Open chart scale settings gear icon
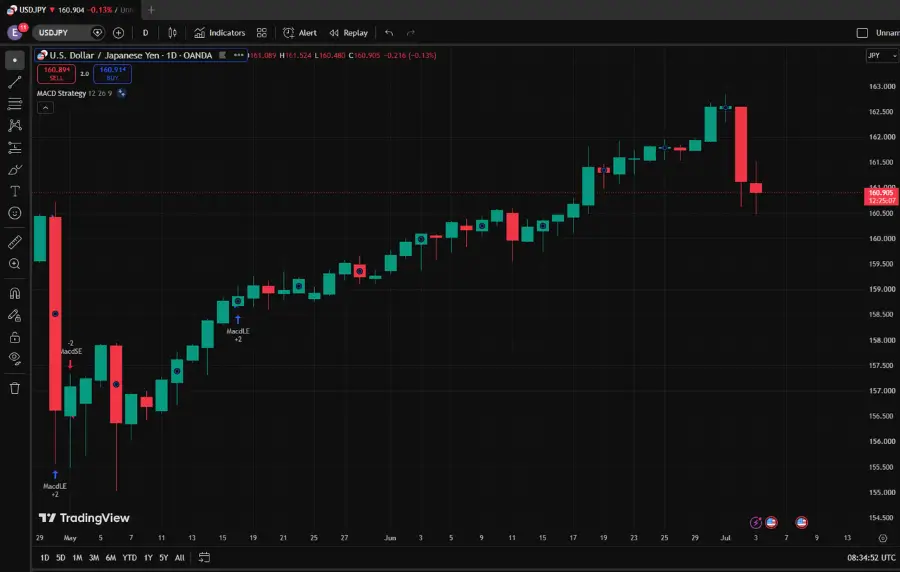The height and width of the screenshot is (572, 900). [883, 538]
